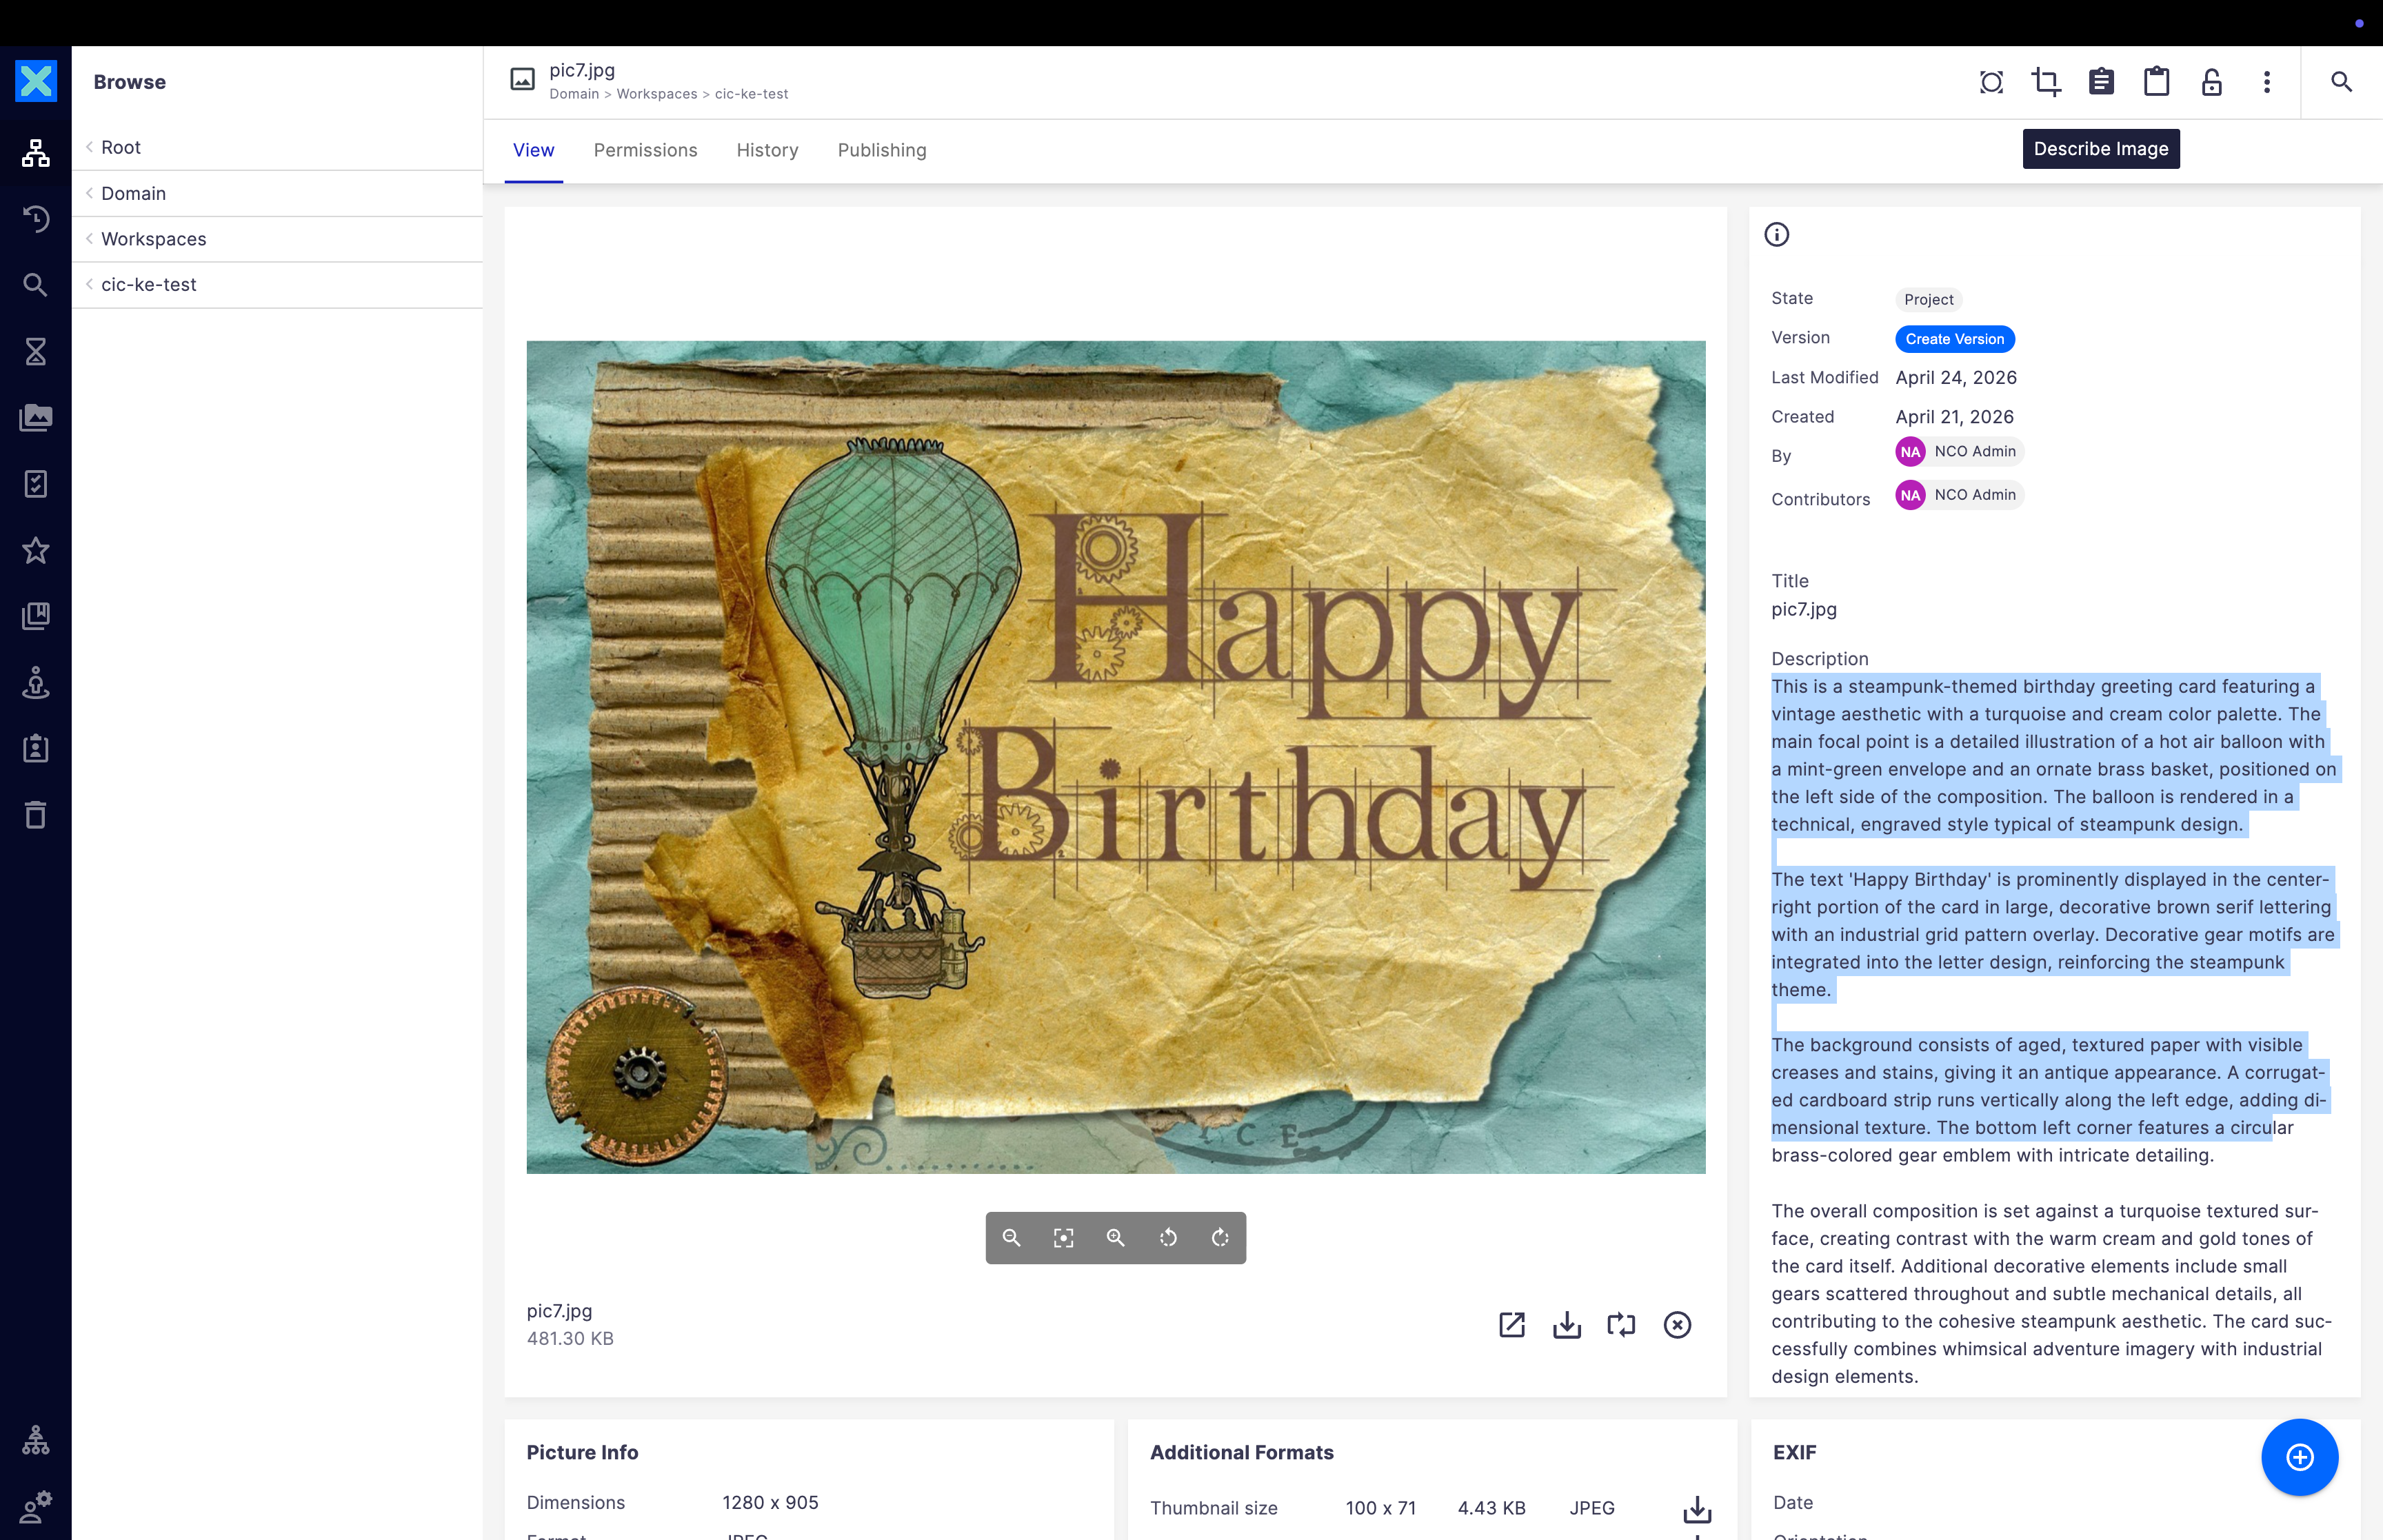Rotate the image counterclockwise
This screenshot has height=1540, width=2383.
coord(1168,1237)
